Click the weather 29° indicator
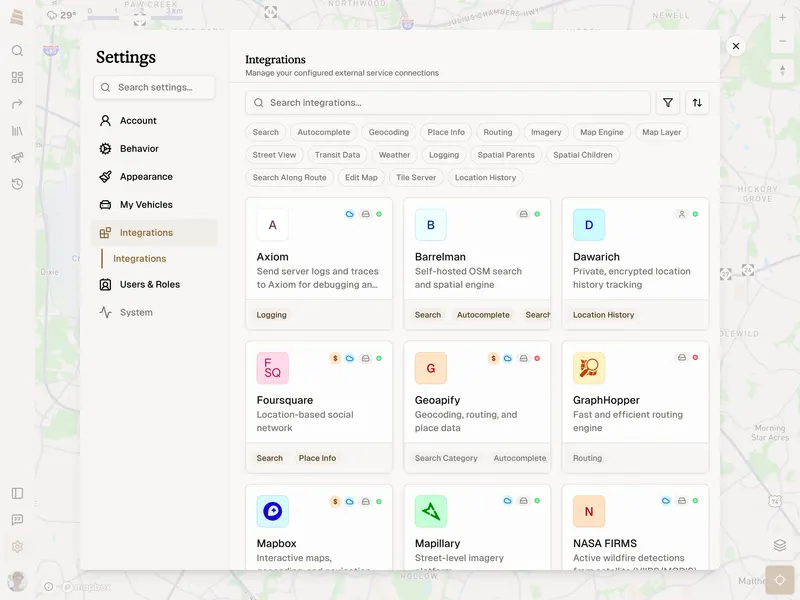The image size is (800, 600). [61, 15]
